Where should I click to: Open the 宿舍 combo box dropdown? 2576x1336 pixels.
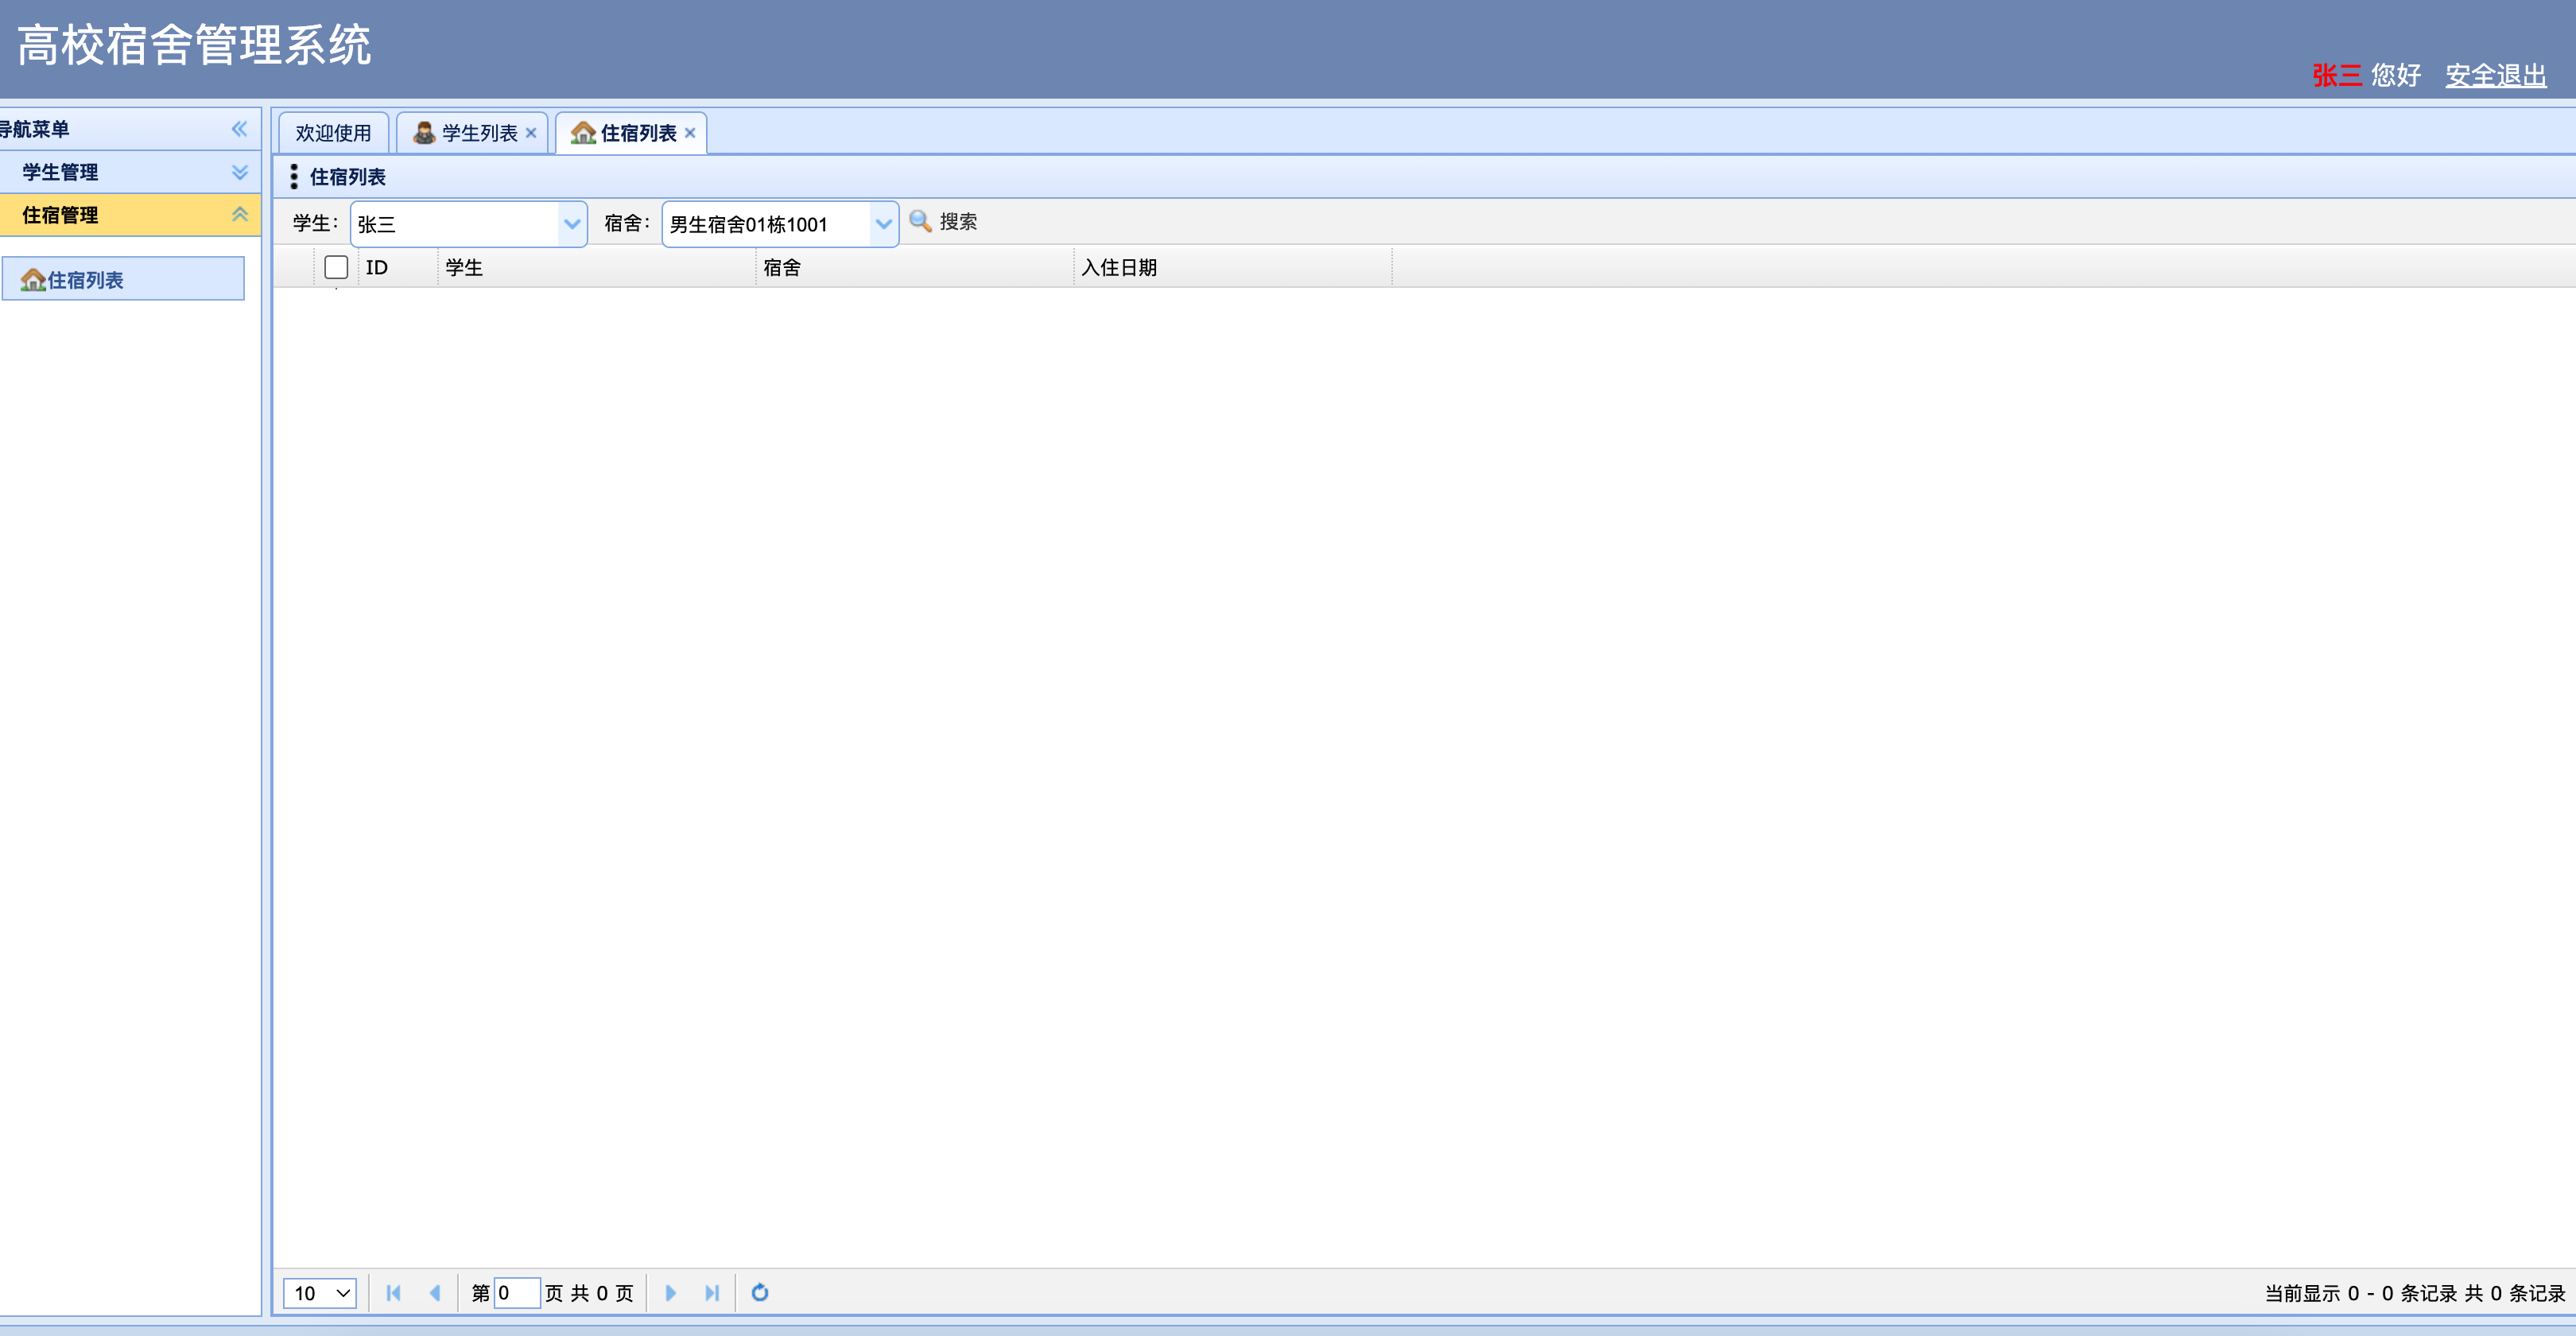883,224
